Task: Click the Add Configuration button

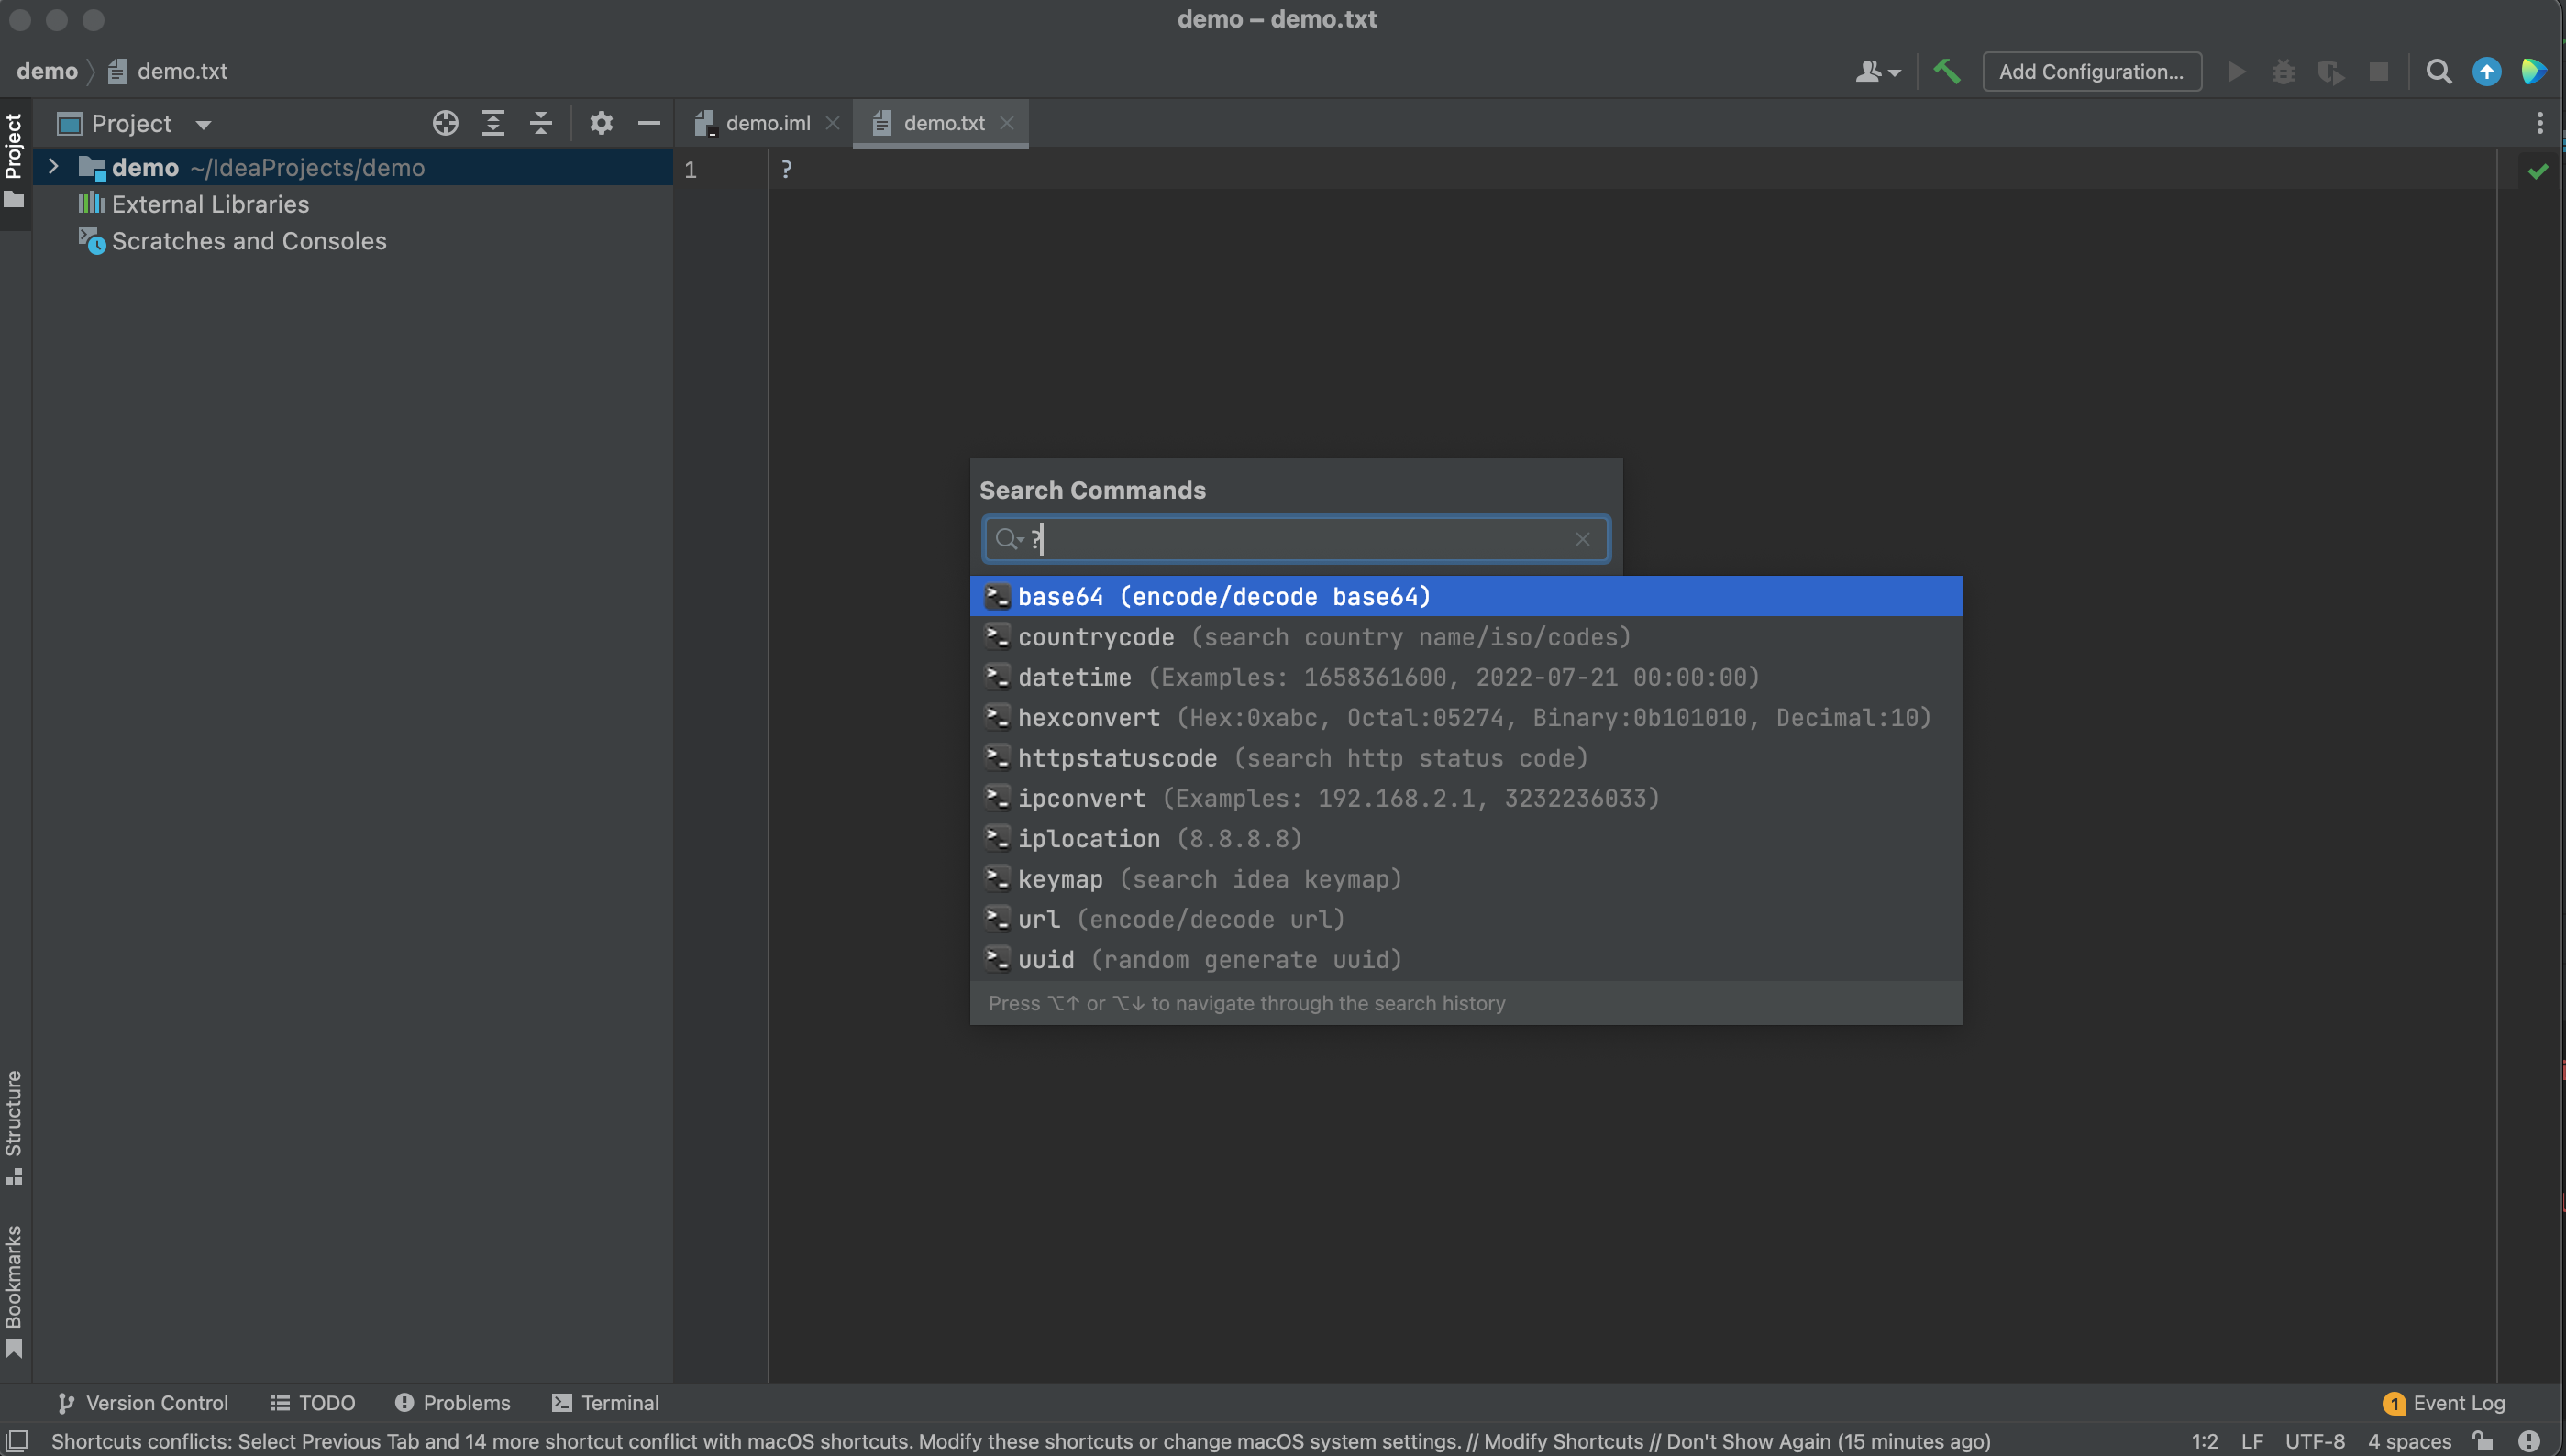Action: (2091, 71)
